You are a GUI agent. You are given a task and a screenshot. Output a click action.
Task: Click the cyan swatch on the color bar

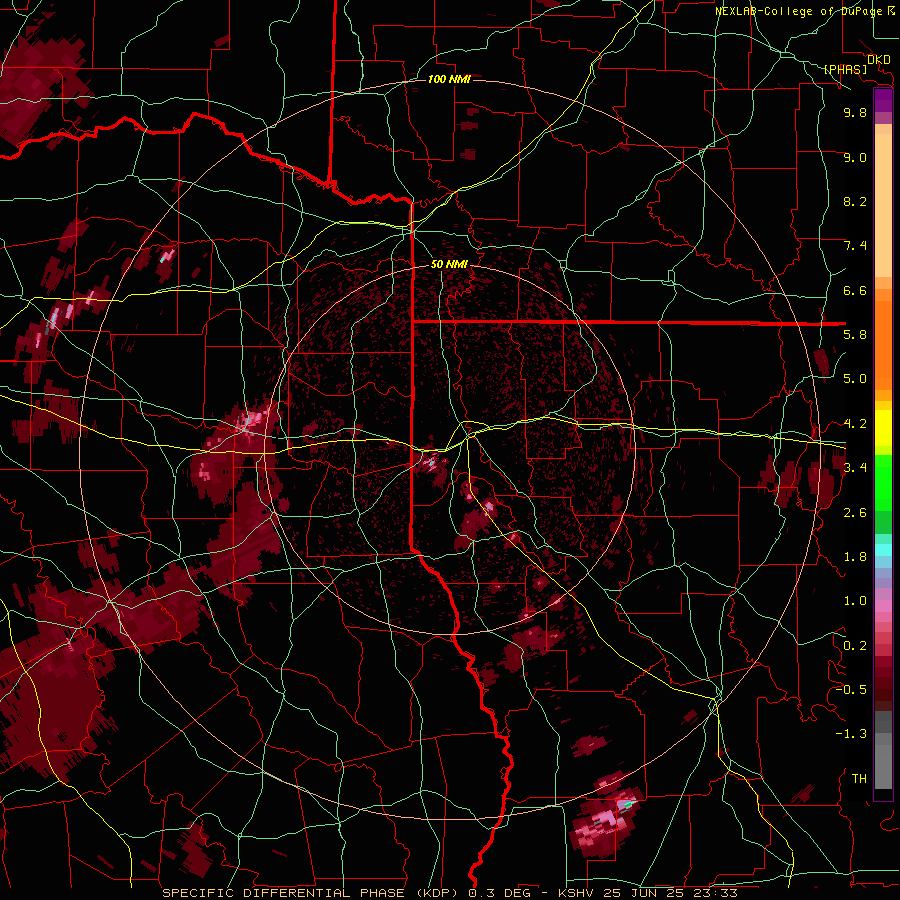pyautogui.click(x=883, y=550)
